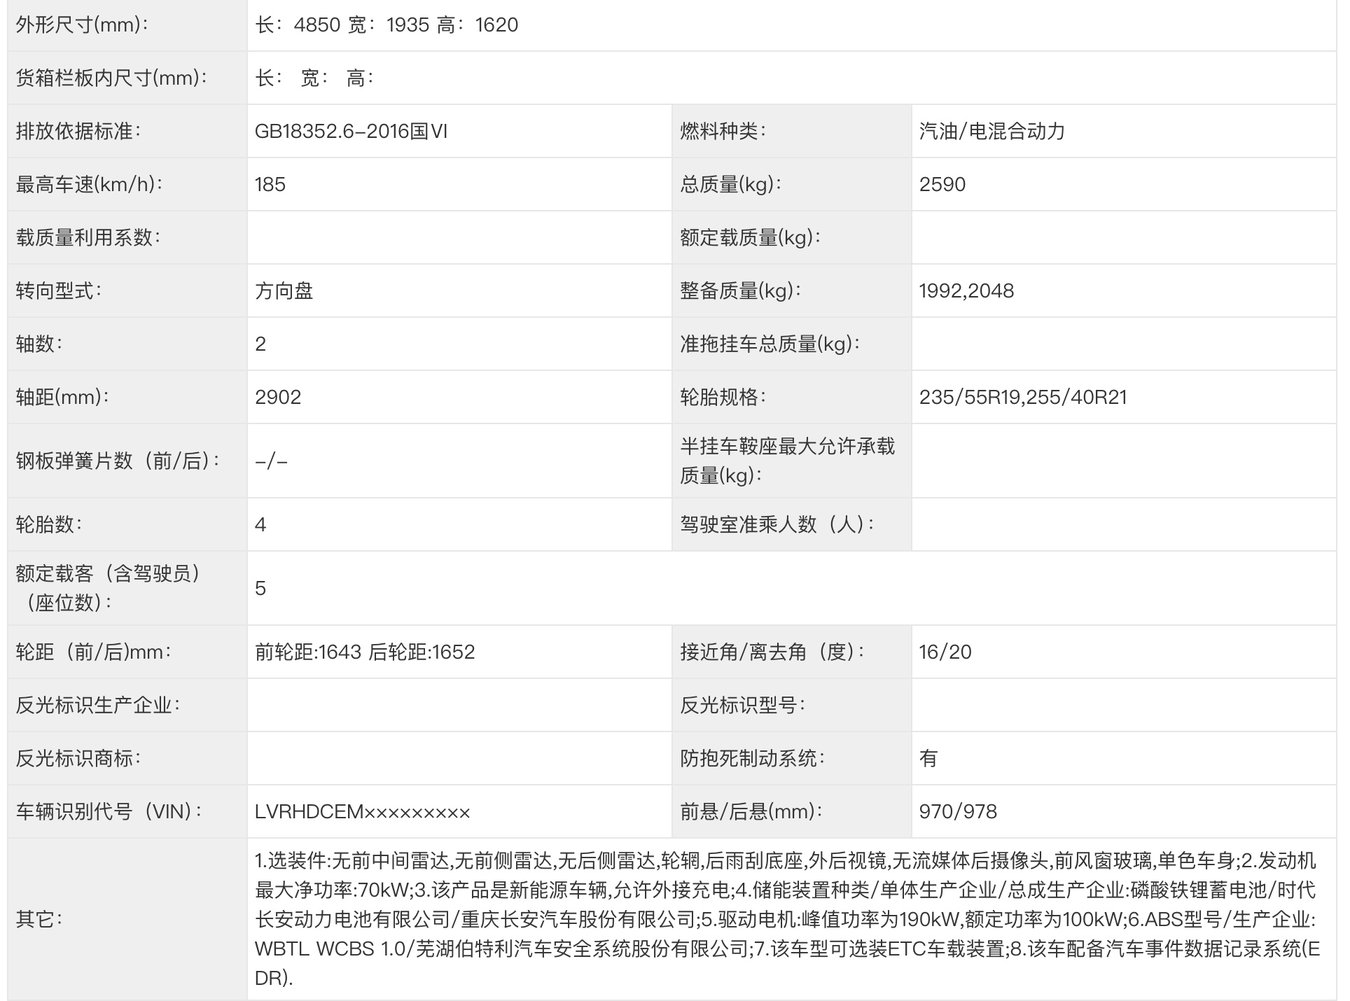Click the 总质量(kg) label
The height and width of the screenshot is (1001, 1350).
click(x=731, y=184)
